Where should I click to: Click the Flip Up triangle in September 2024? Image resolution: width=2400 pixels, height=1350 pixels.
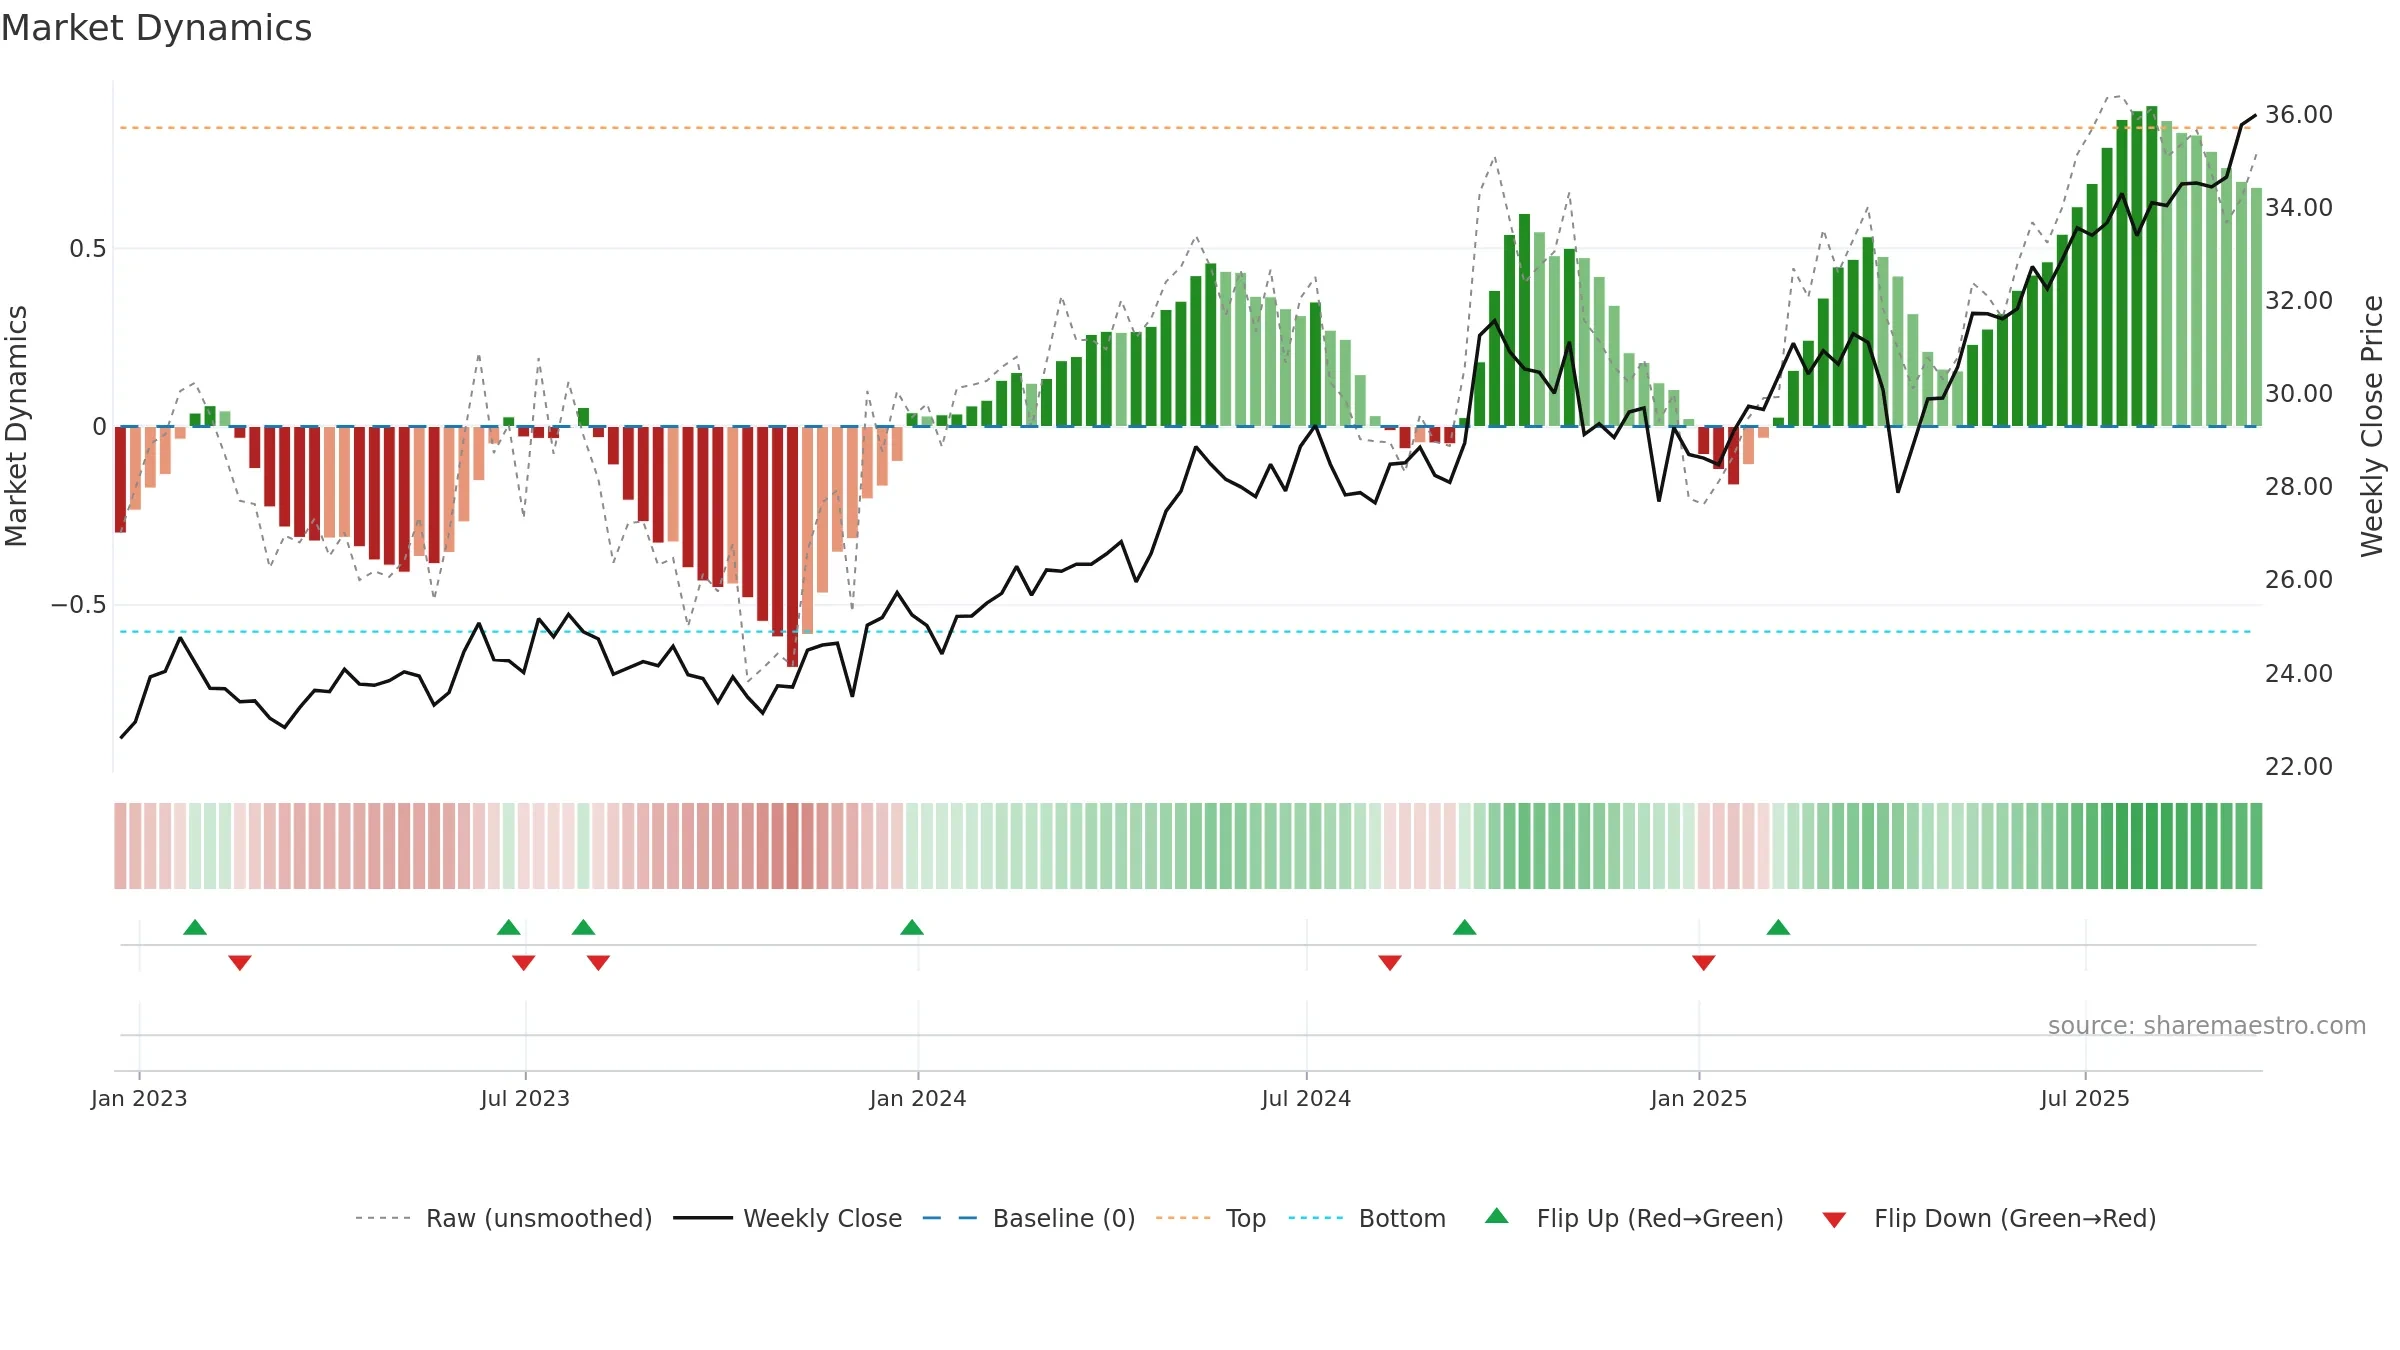[x=1465, y=927]
